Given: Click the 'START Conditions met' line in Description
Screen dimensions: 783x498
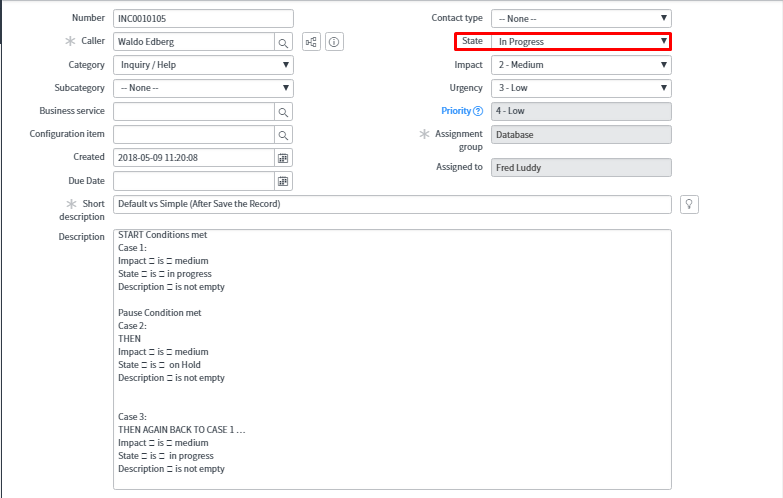Looking at the screenshot, I should [x=162, y=235].
